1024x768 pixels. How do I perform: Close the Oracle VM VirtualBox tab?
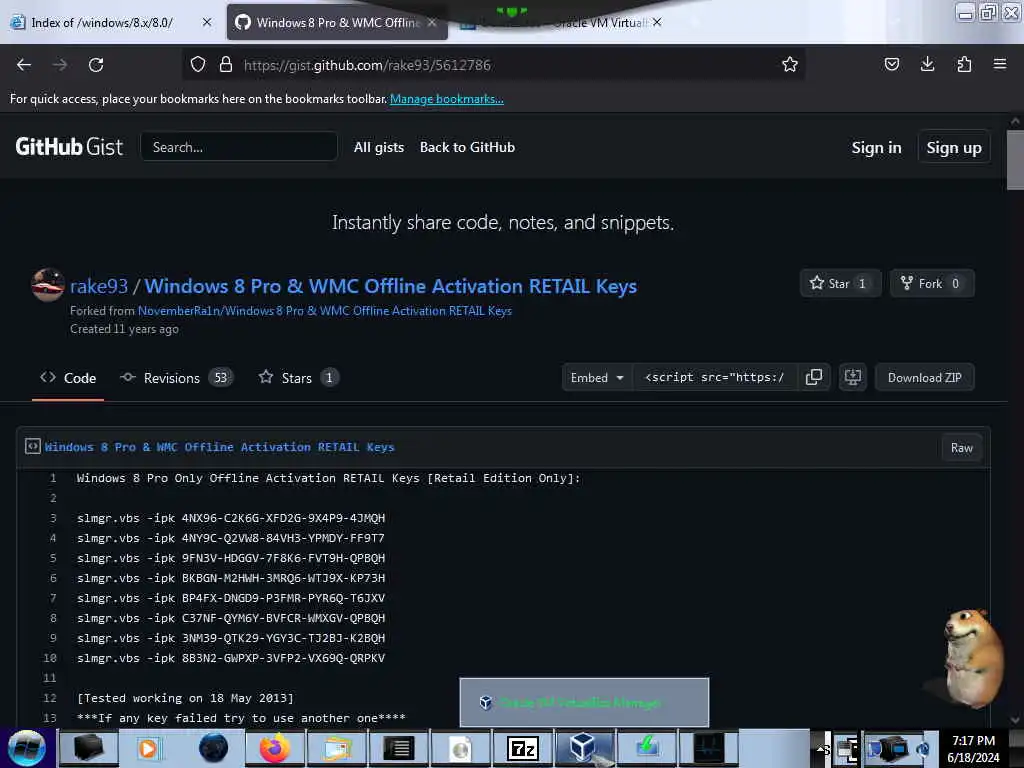pyautogui.click(x=657, y=22)
